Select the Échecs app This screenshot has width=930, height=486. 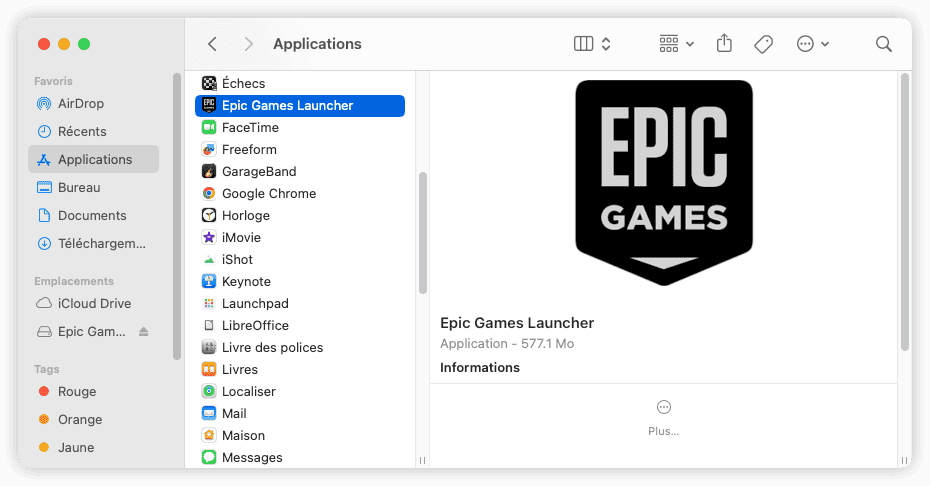click(x=300, y=84)
